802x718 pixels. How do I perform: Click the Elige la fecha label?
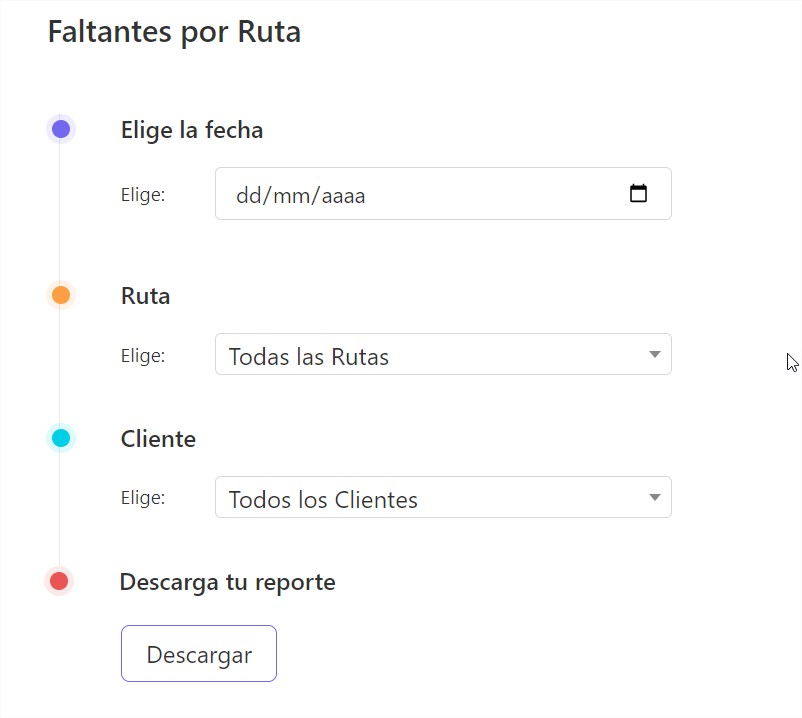click(191, 129)
